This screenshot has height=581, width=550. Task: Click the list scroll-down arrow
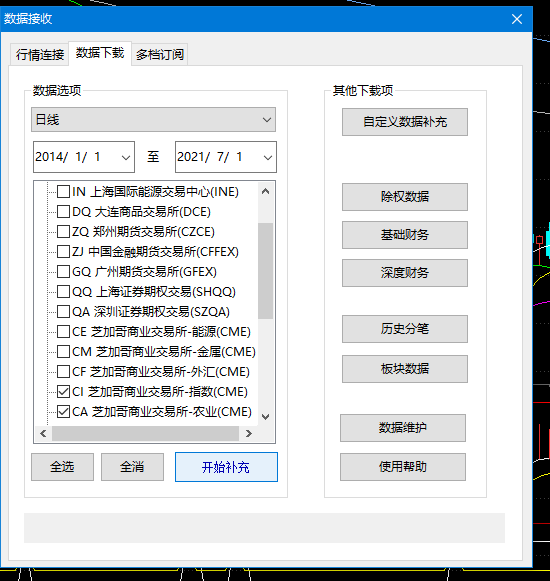pos(265,416)
